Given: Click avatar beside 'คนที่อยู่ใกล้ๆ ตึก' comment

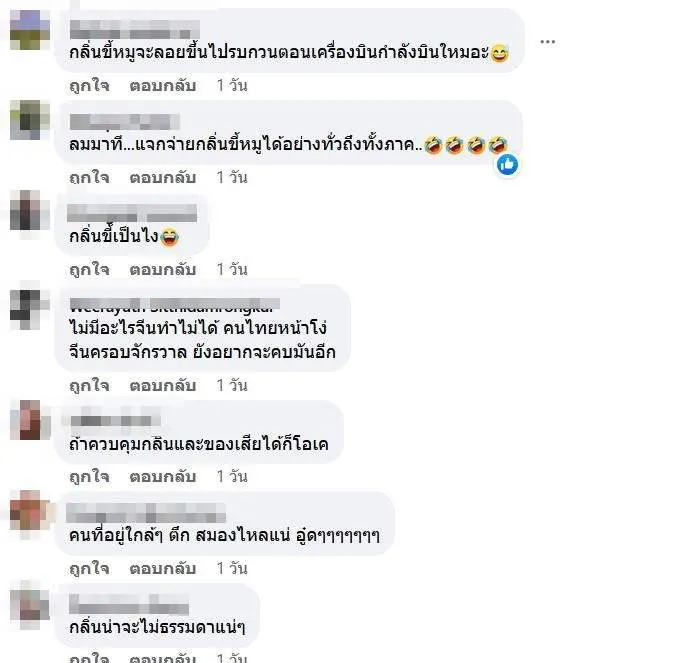Looking at the screenshot, I should [x=30, y=510].
